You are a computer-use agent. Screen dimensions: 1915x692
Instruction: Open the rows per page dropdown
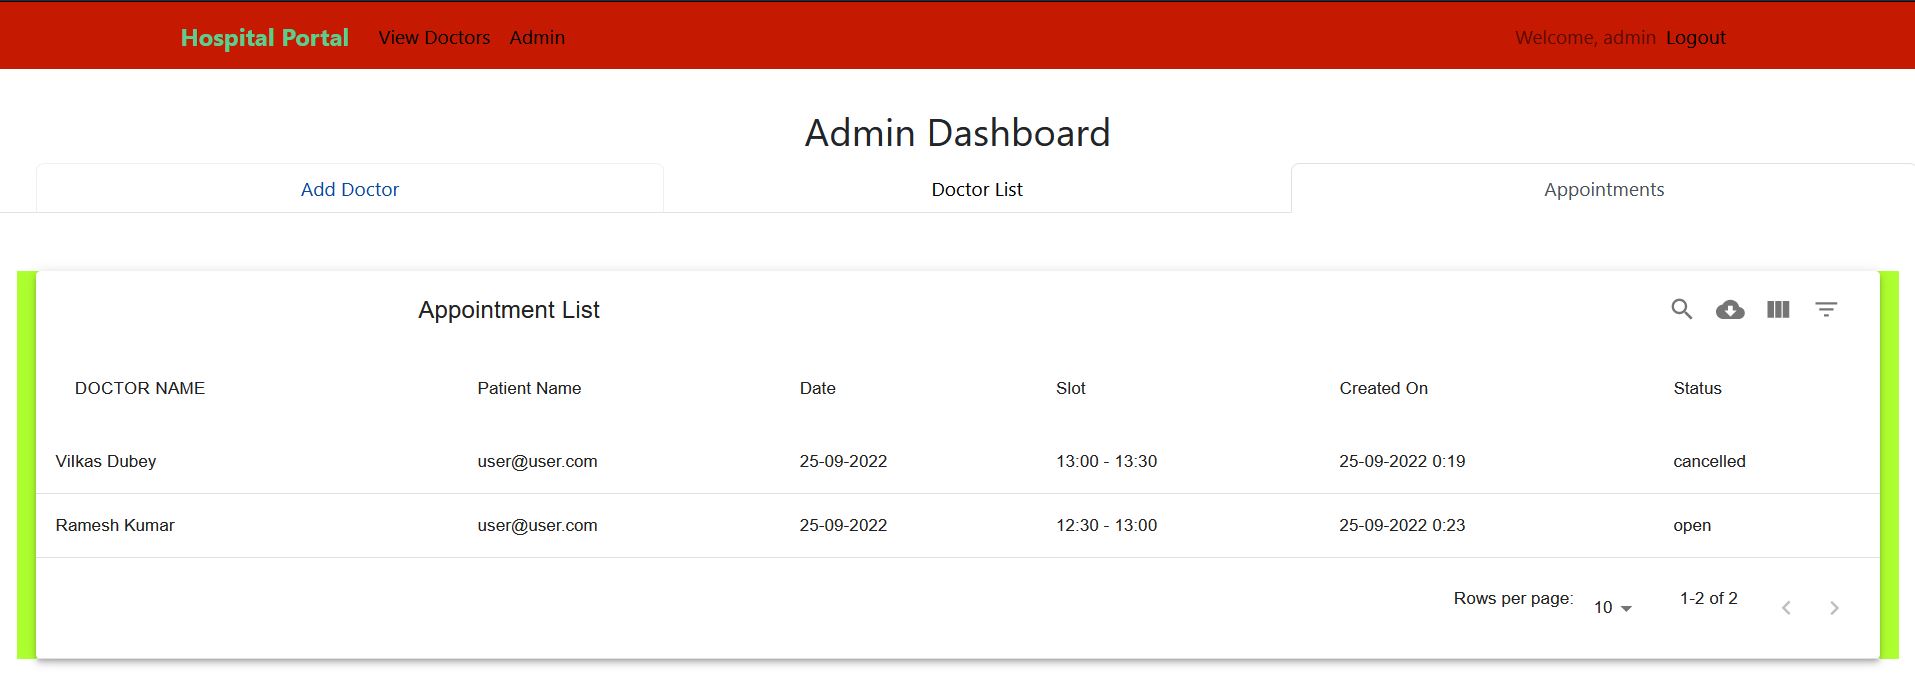pyautogui.click(x=1612, y=608)
